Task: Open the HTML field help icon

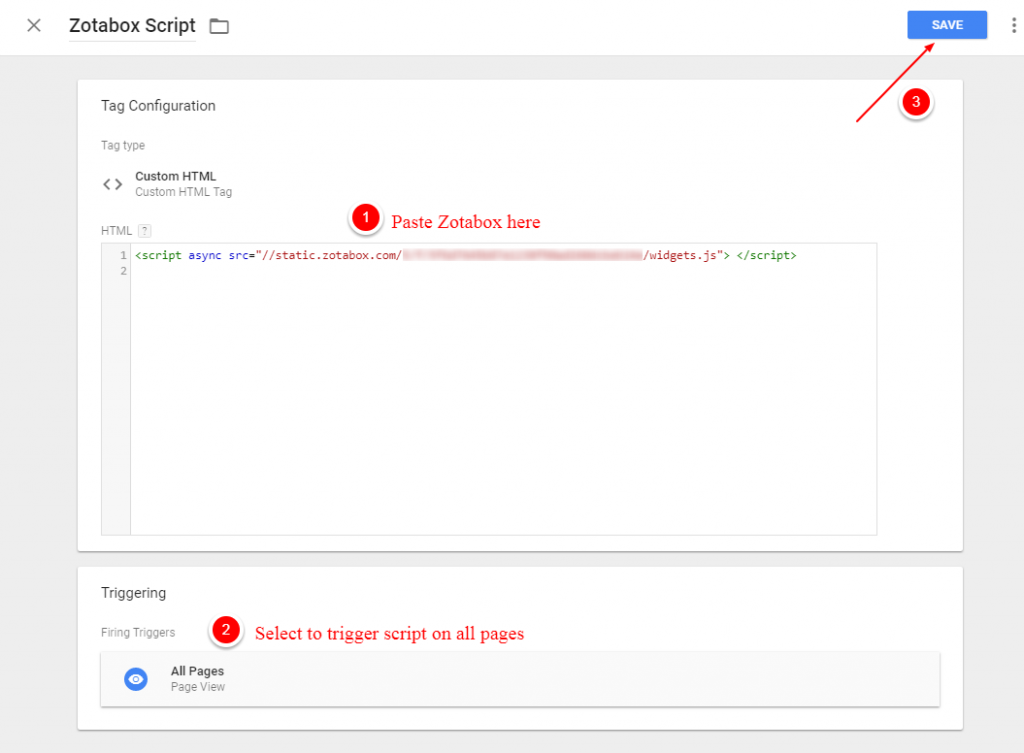Action: (142, 230)
